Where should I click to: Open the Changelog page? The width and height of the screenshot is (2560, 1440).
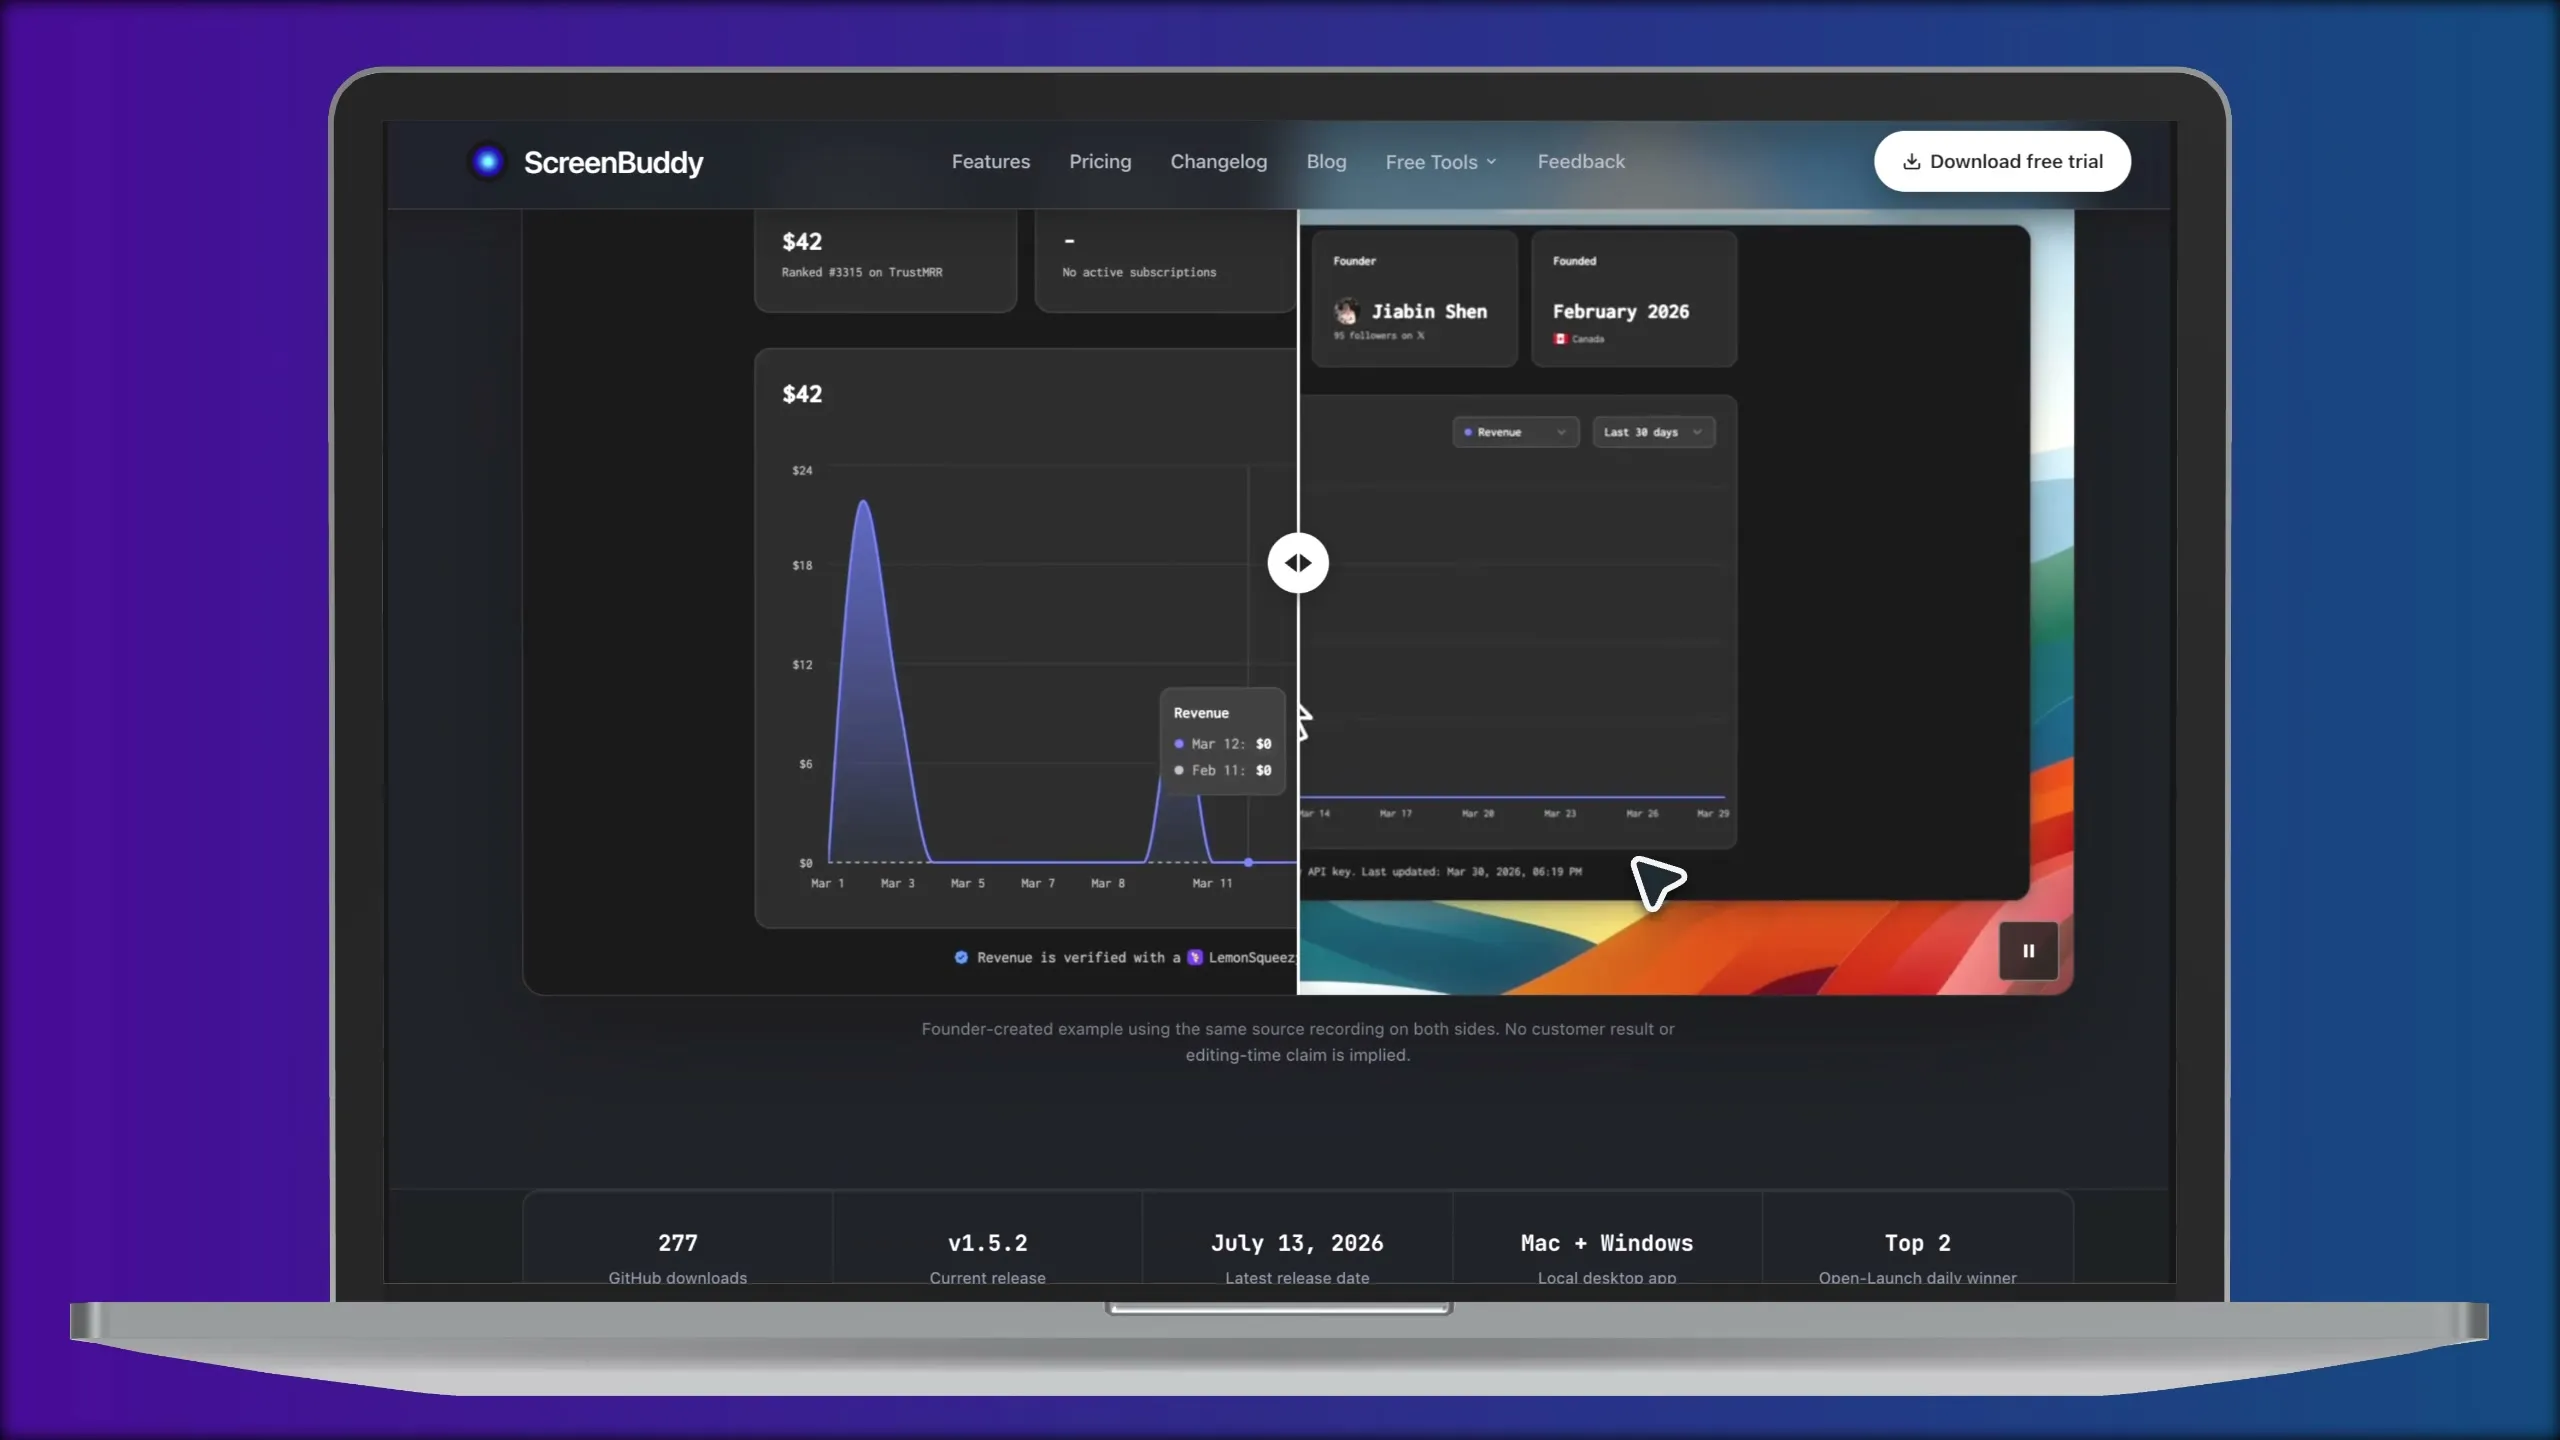point(1218,162)
